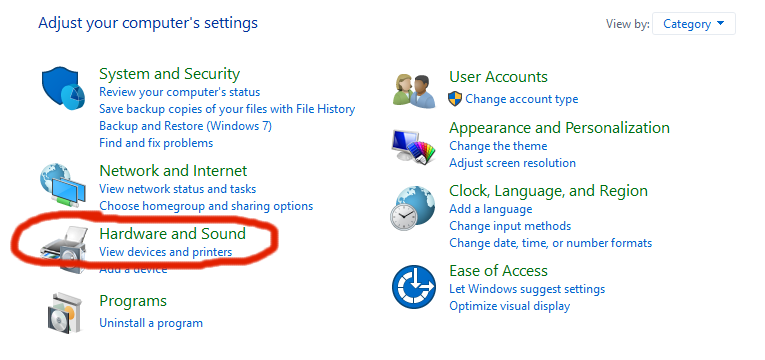Open the Ease of Access icon
765x360 pixels.
414,287
